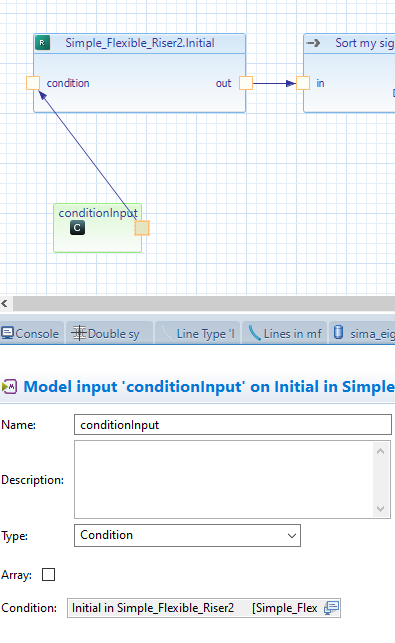Click the Condition reference field Initial in Simple_Flexible_Riser2
Screen dimensions: 395x643
point(204,608)
